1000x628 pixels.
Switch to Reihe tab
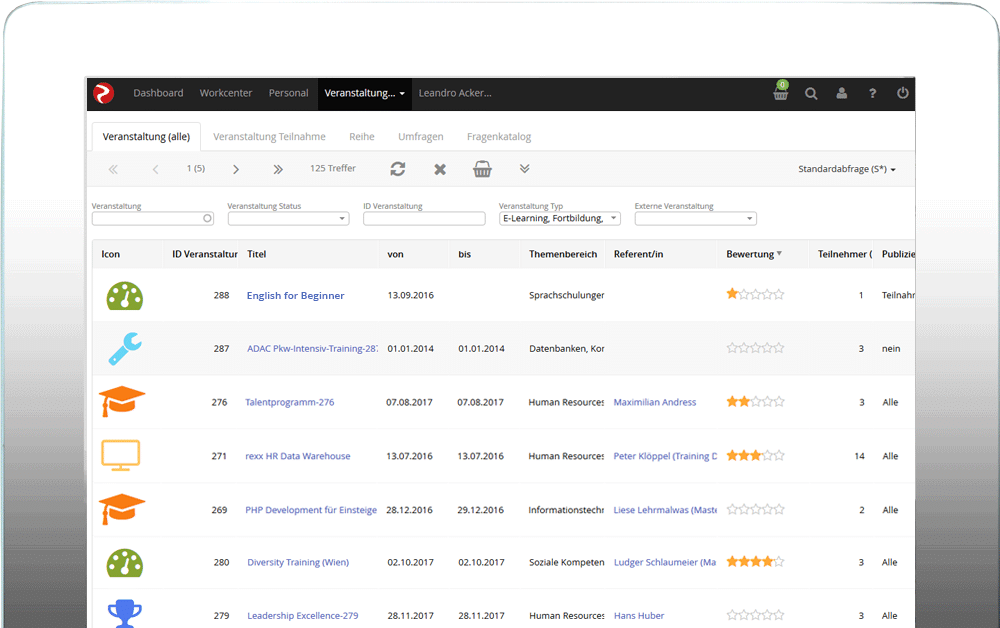coord(362,136)
